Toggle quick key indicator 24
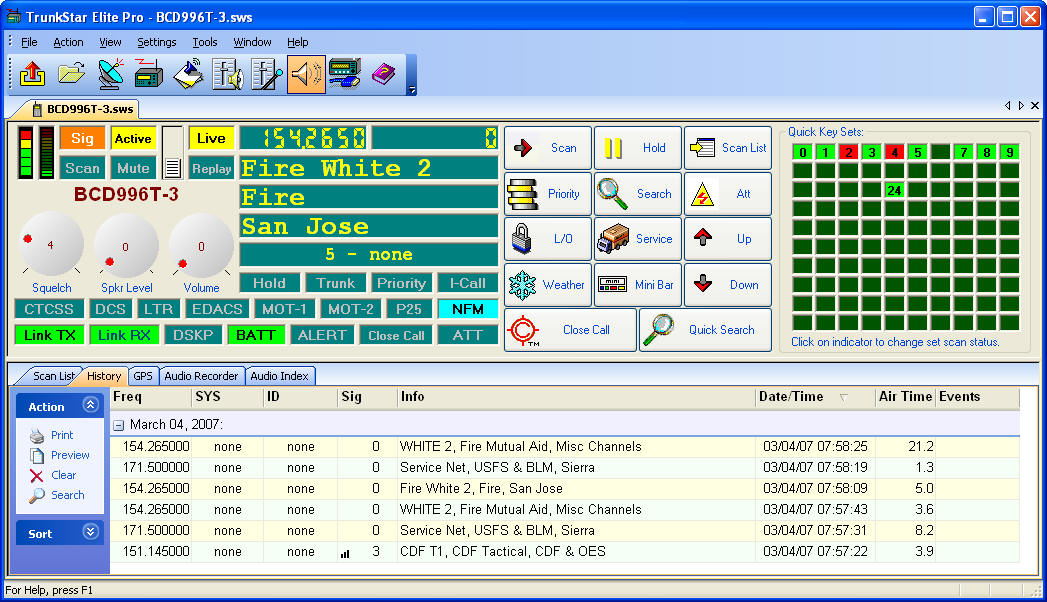 pos(895,190)
